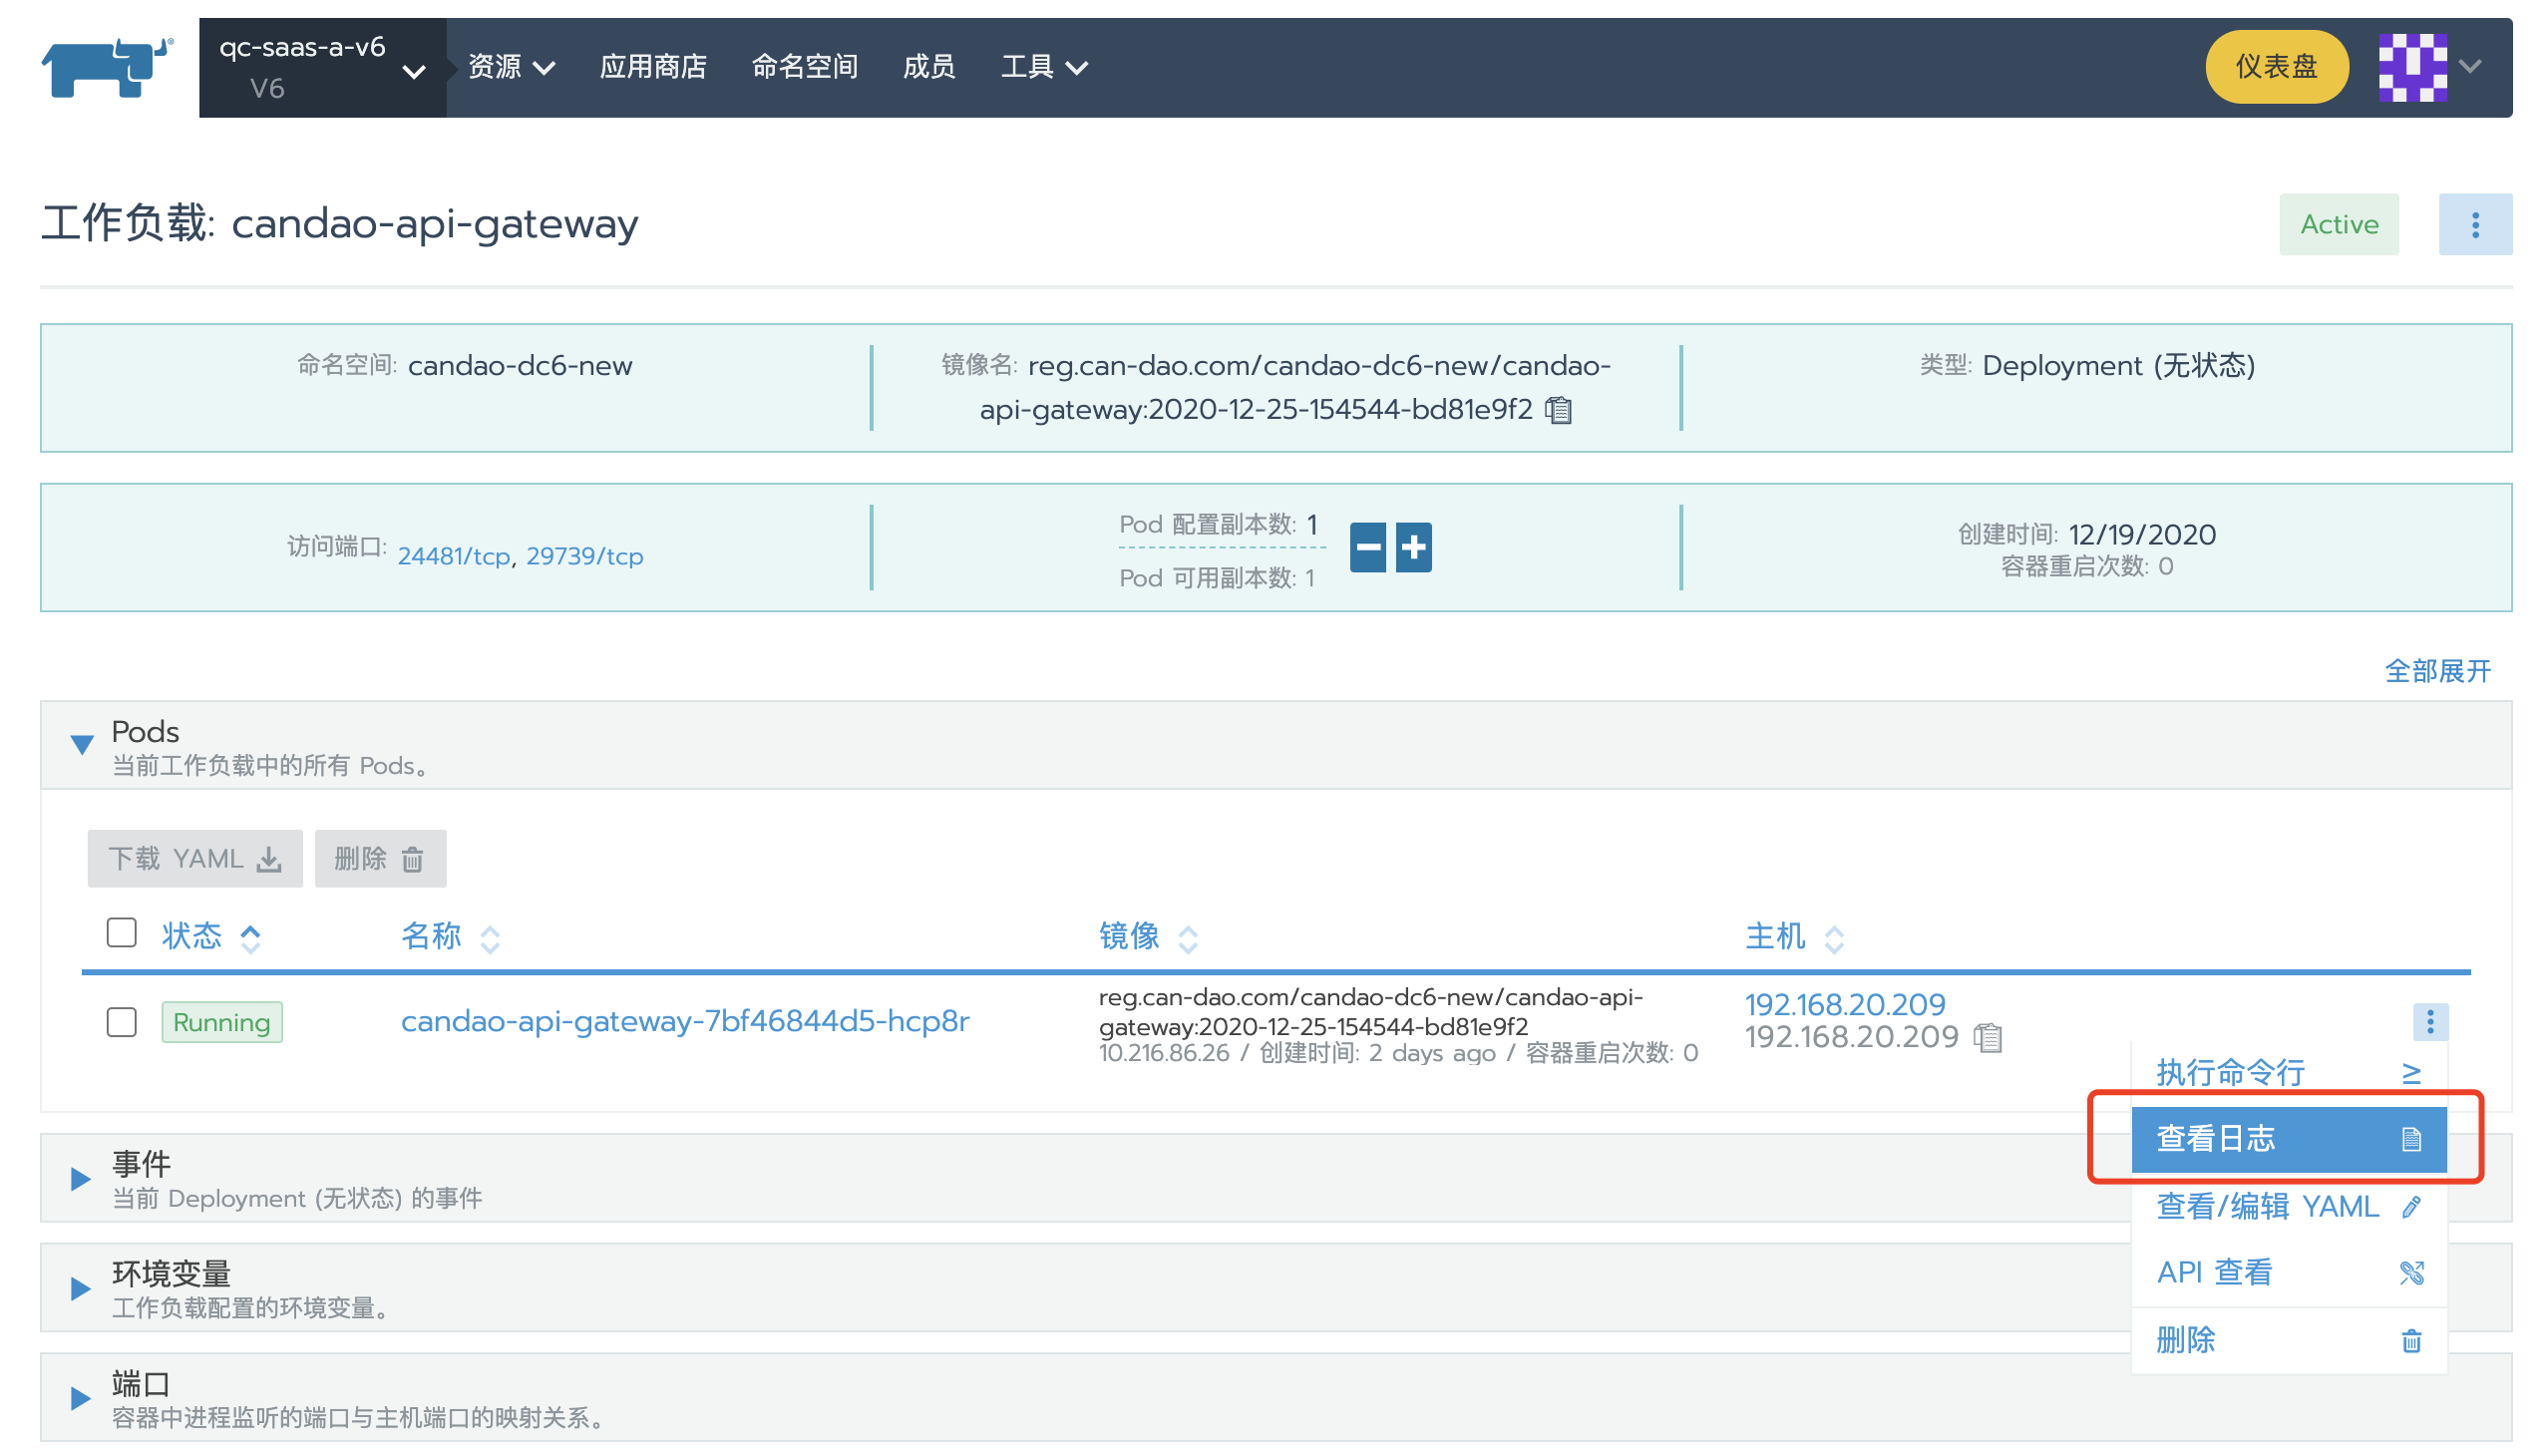Select the Running pod row checkbox
The width and height of the screenshot is (2547, 1456).
tap(122, 1022)
